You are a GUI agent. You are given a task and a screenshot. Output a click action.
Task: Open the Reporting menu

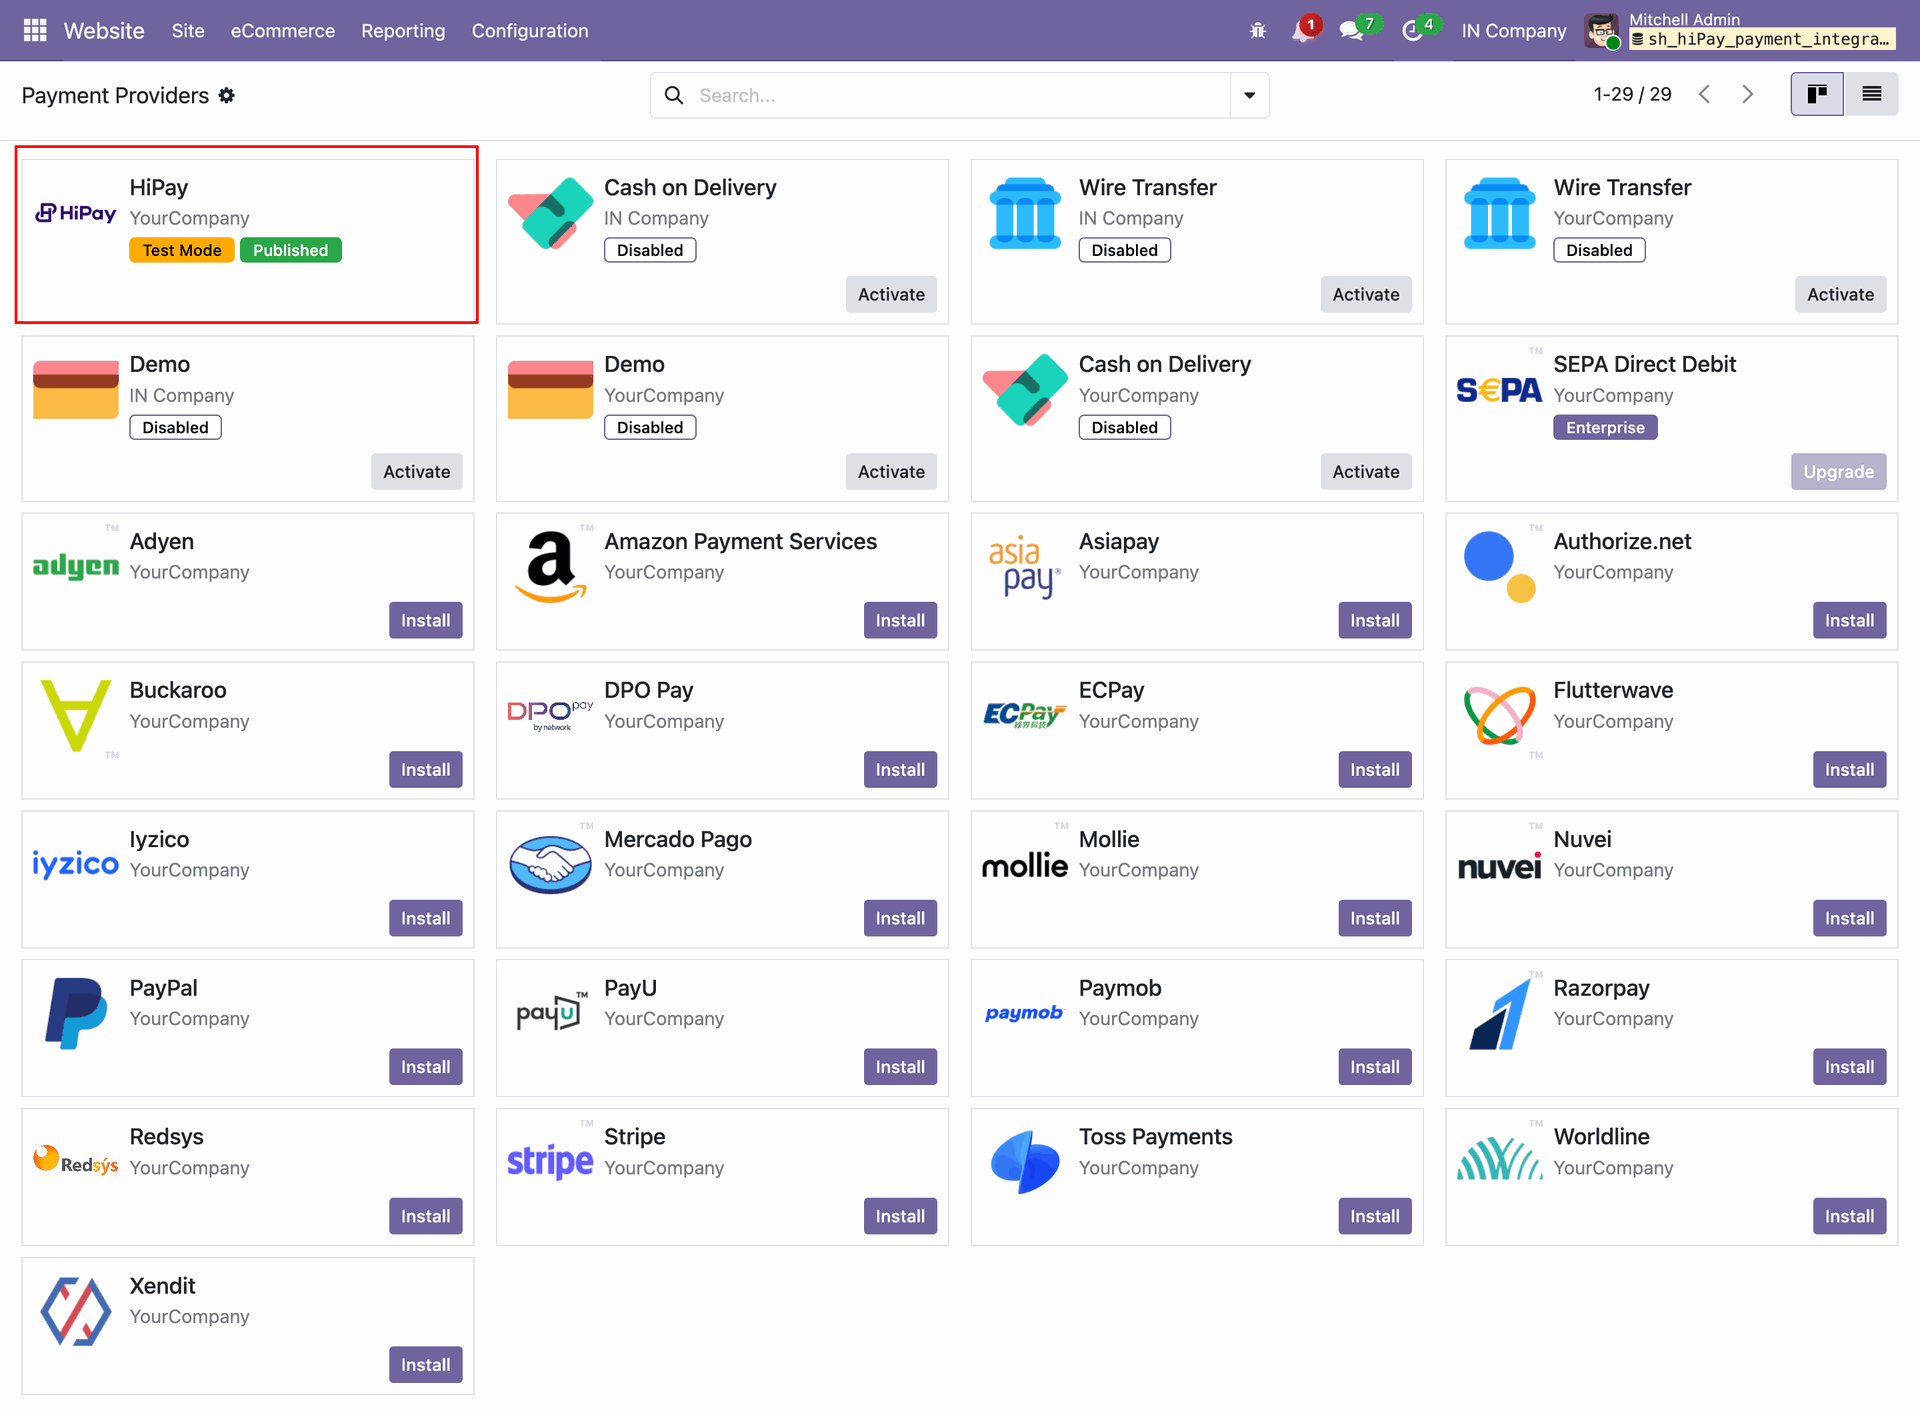tap(403, 31)
